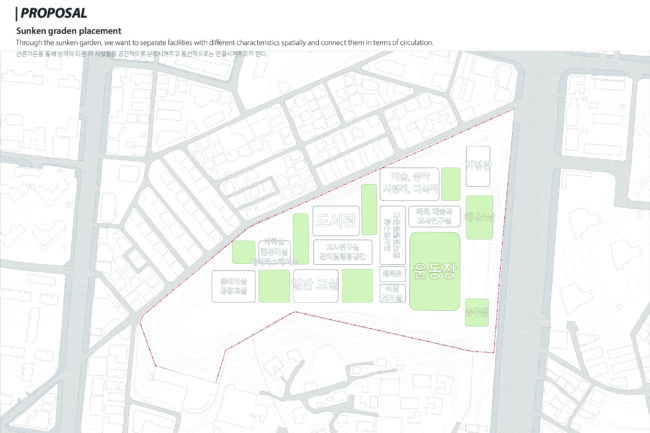This screenshot has width=650, height=433.
Task: Select the green garden left of 일반 교실
Action: click(x=274, y=285)
